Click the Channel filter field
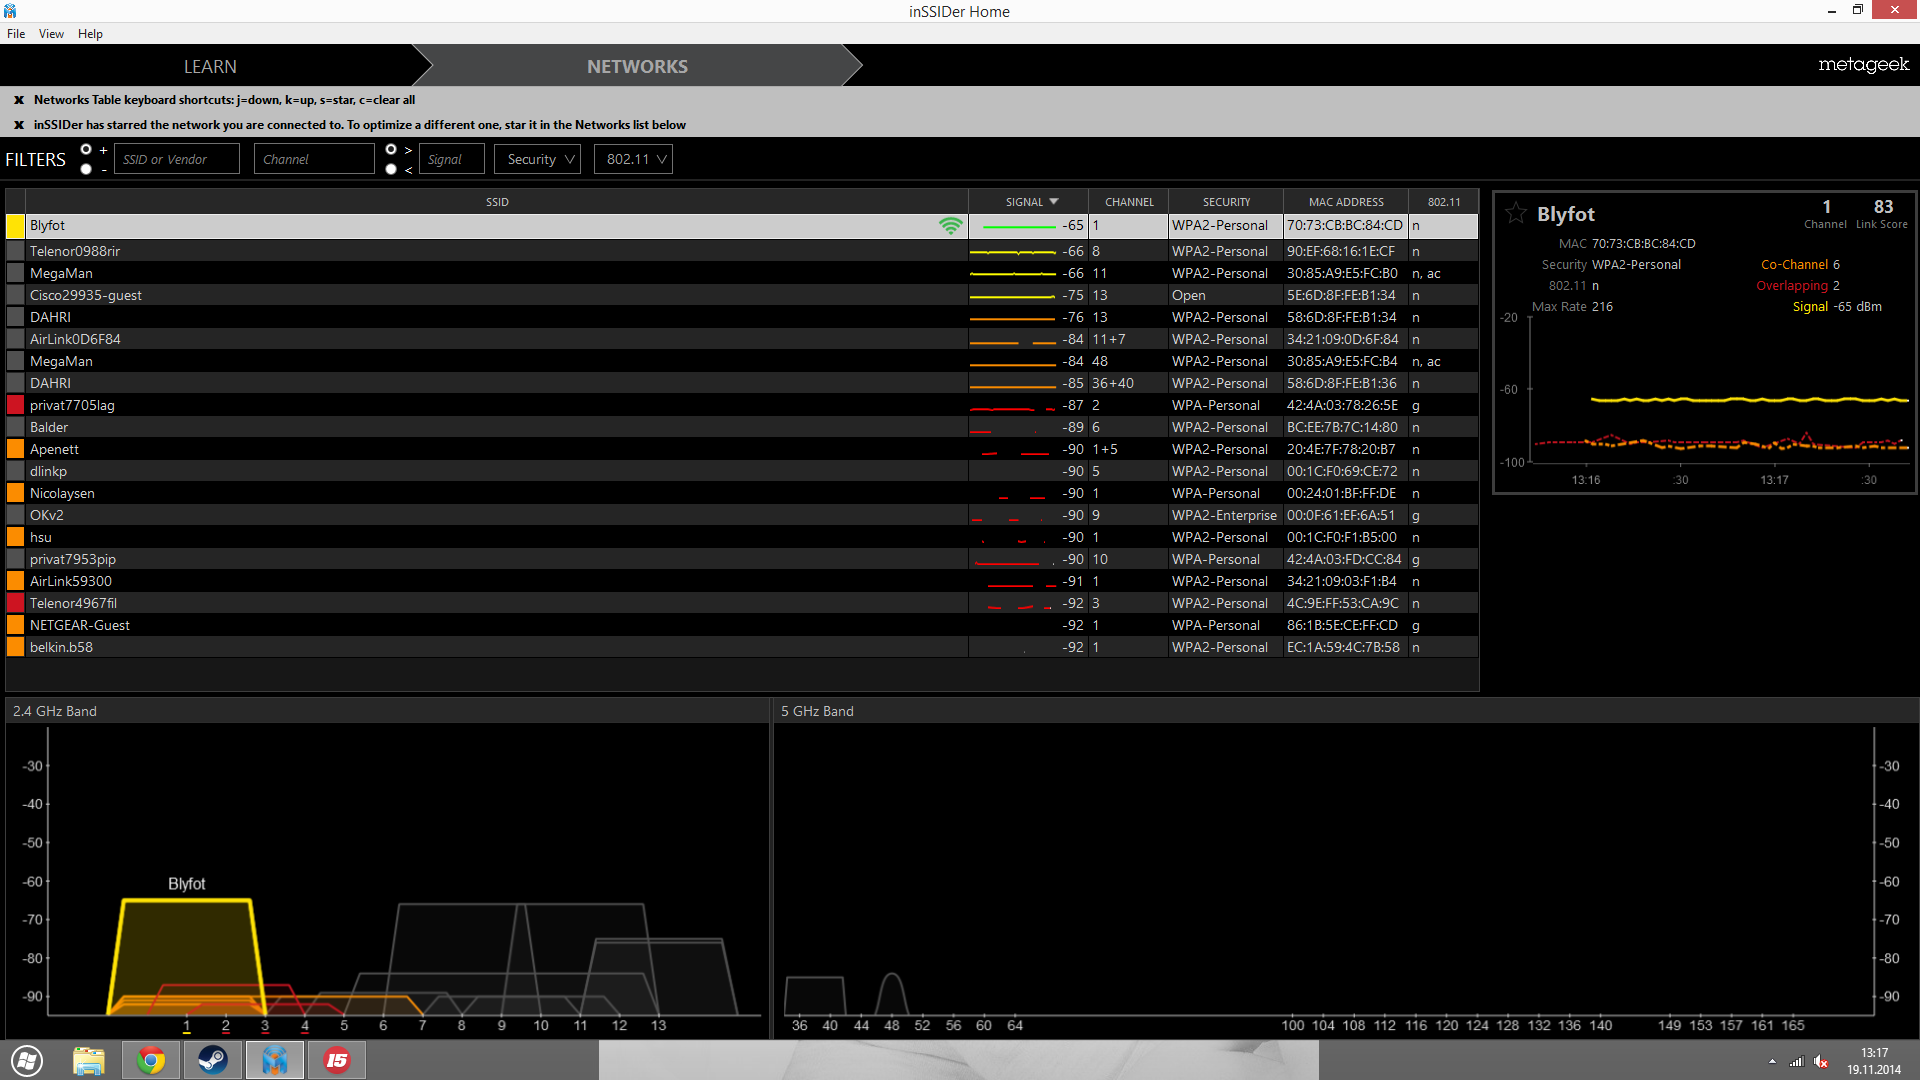1920x1080 pixels. (314, 159)
